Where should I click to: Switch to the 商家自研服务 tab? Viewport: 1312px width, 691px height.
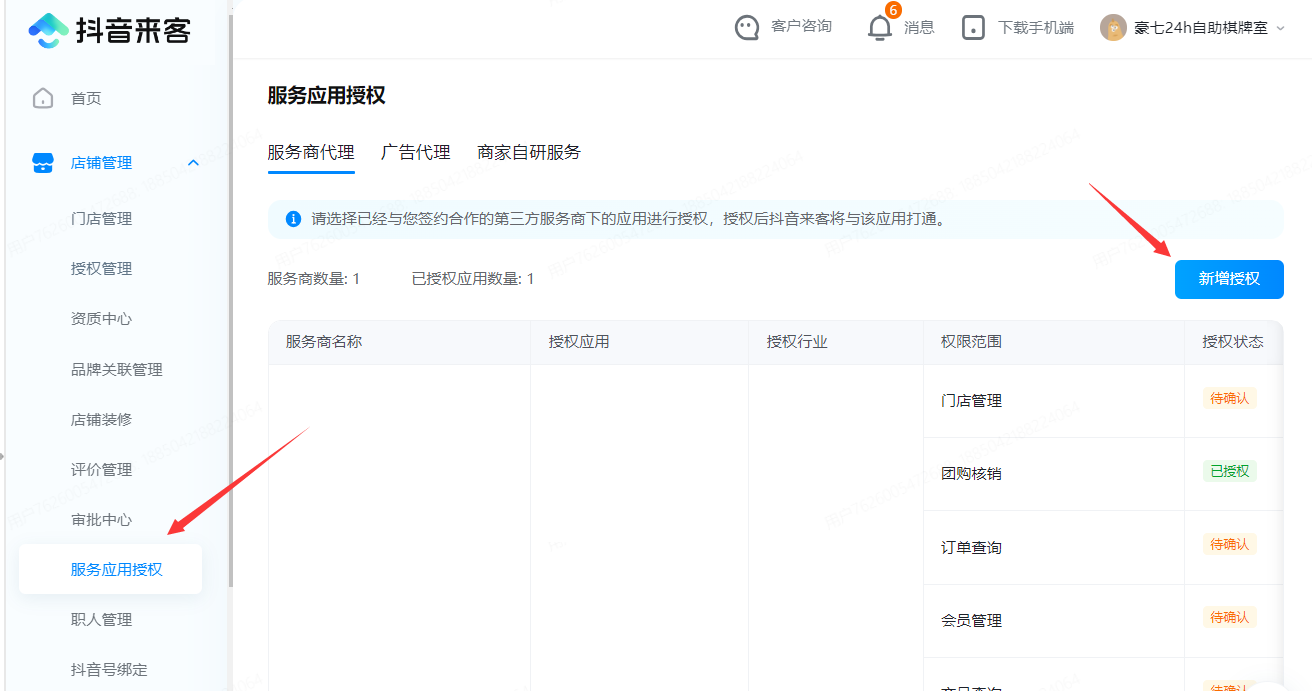pyautogui.click(x=529, y=153)
